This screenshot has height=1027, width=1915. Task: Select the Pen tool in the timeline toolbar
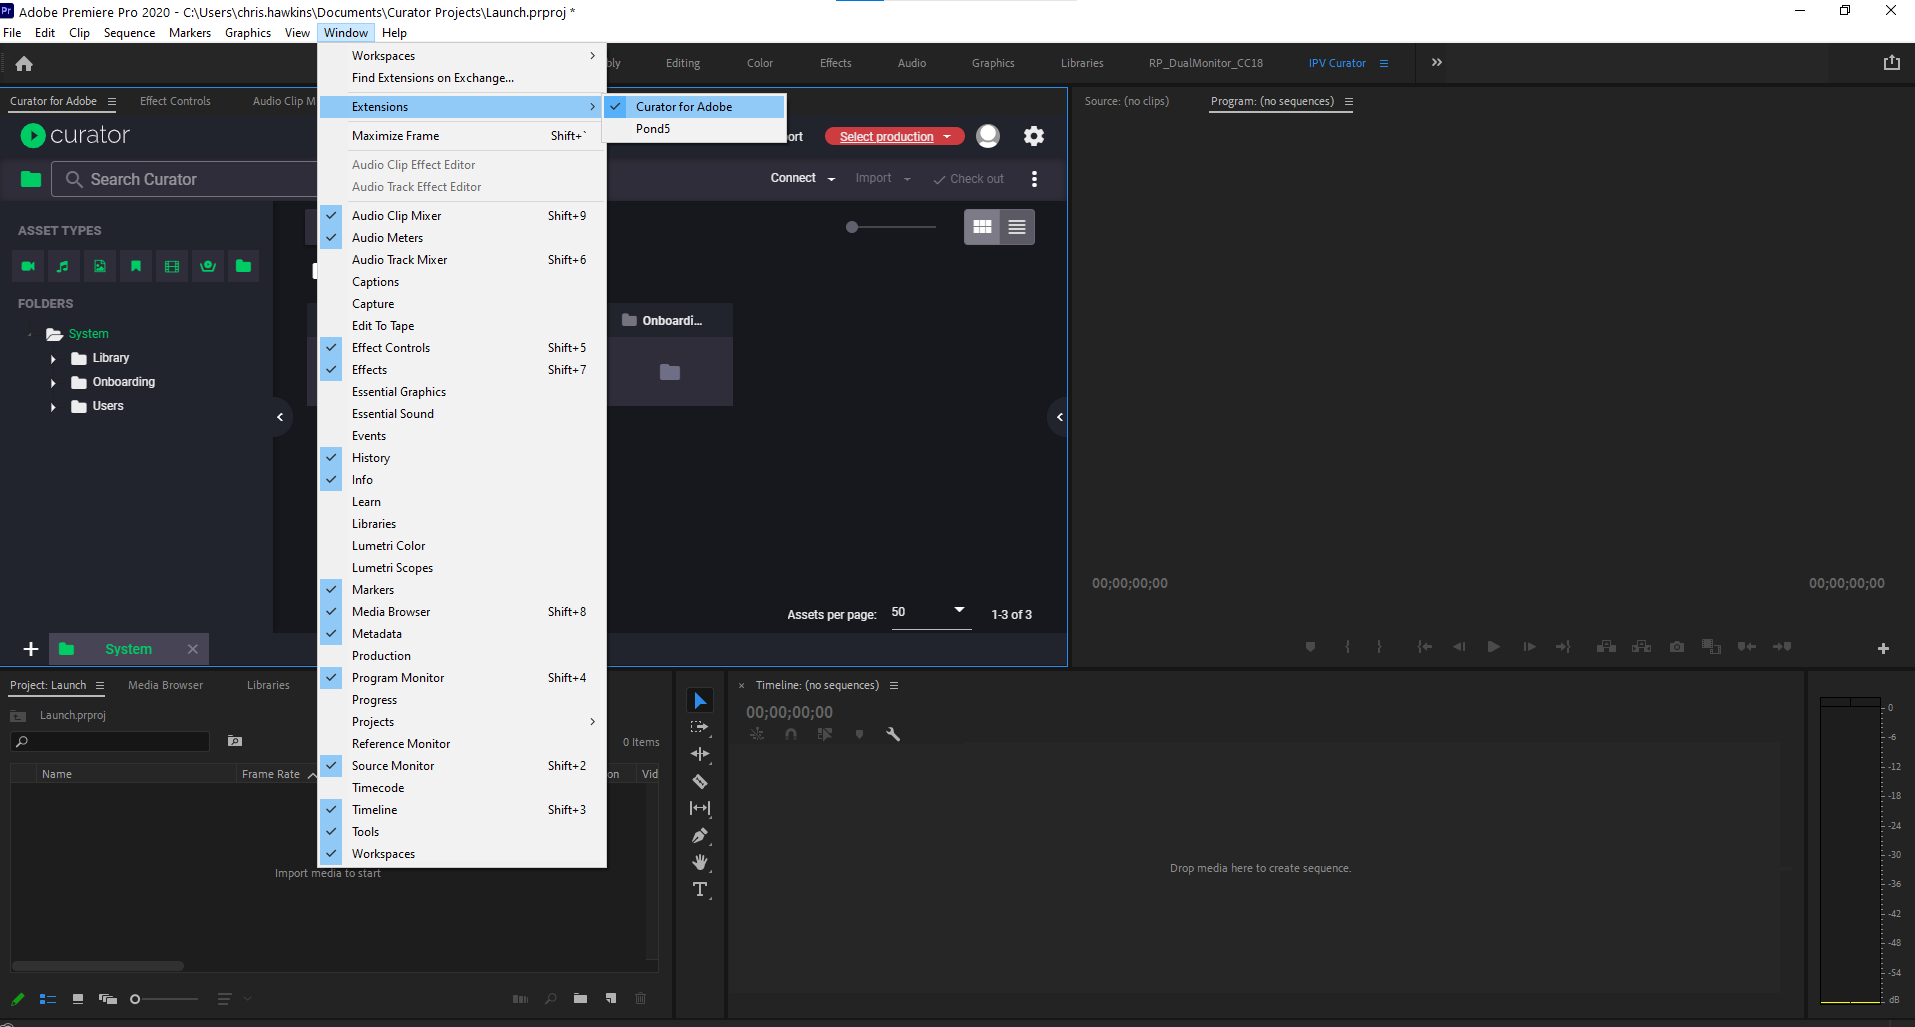pos(700,835)
